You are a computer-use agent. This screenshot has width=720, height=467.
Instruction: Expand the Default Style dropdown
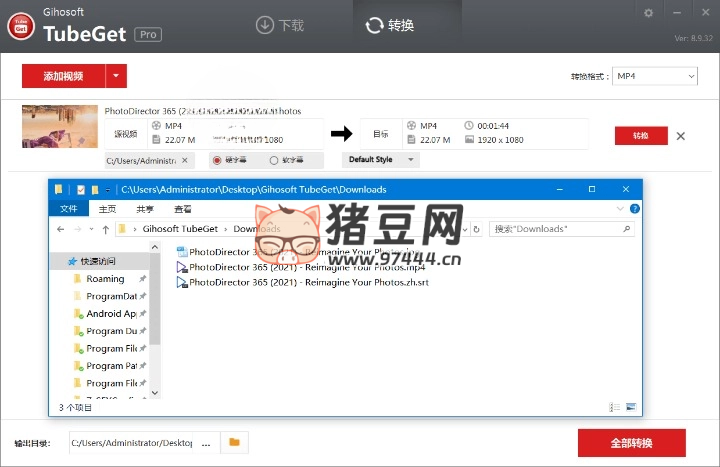pyautogui.click(x=381, y=160)
